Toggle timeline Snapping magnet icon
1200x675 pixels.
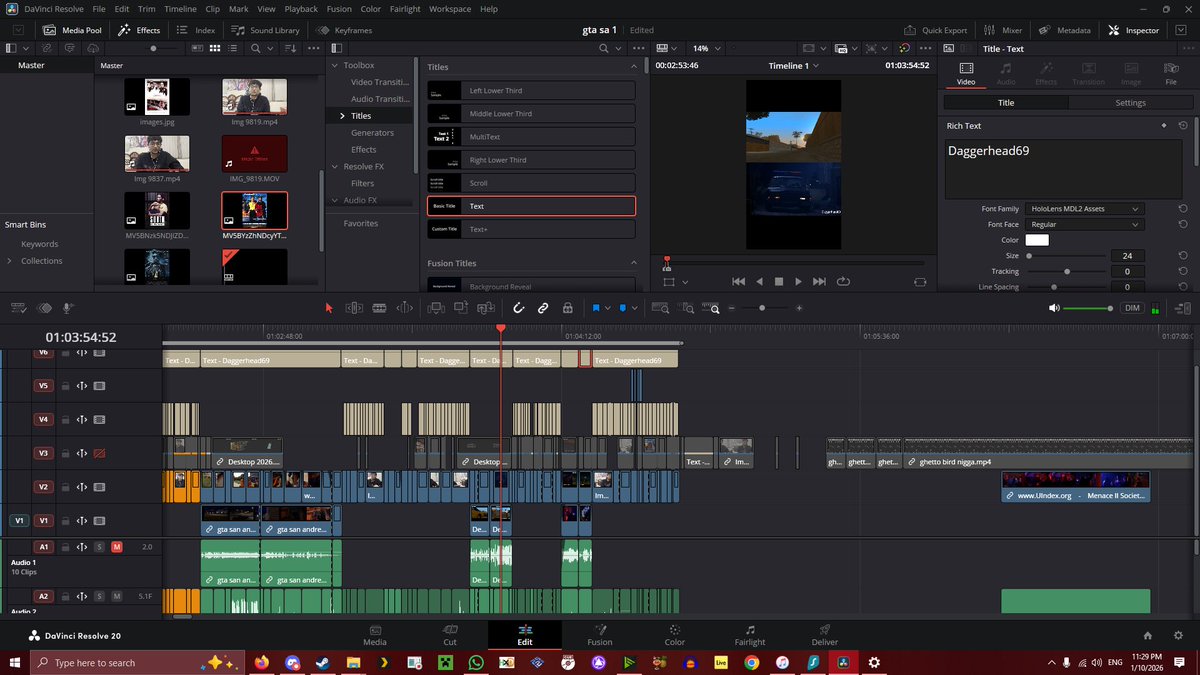tap(518, 308)
